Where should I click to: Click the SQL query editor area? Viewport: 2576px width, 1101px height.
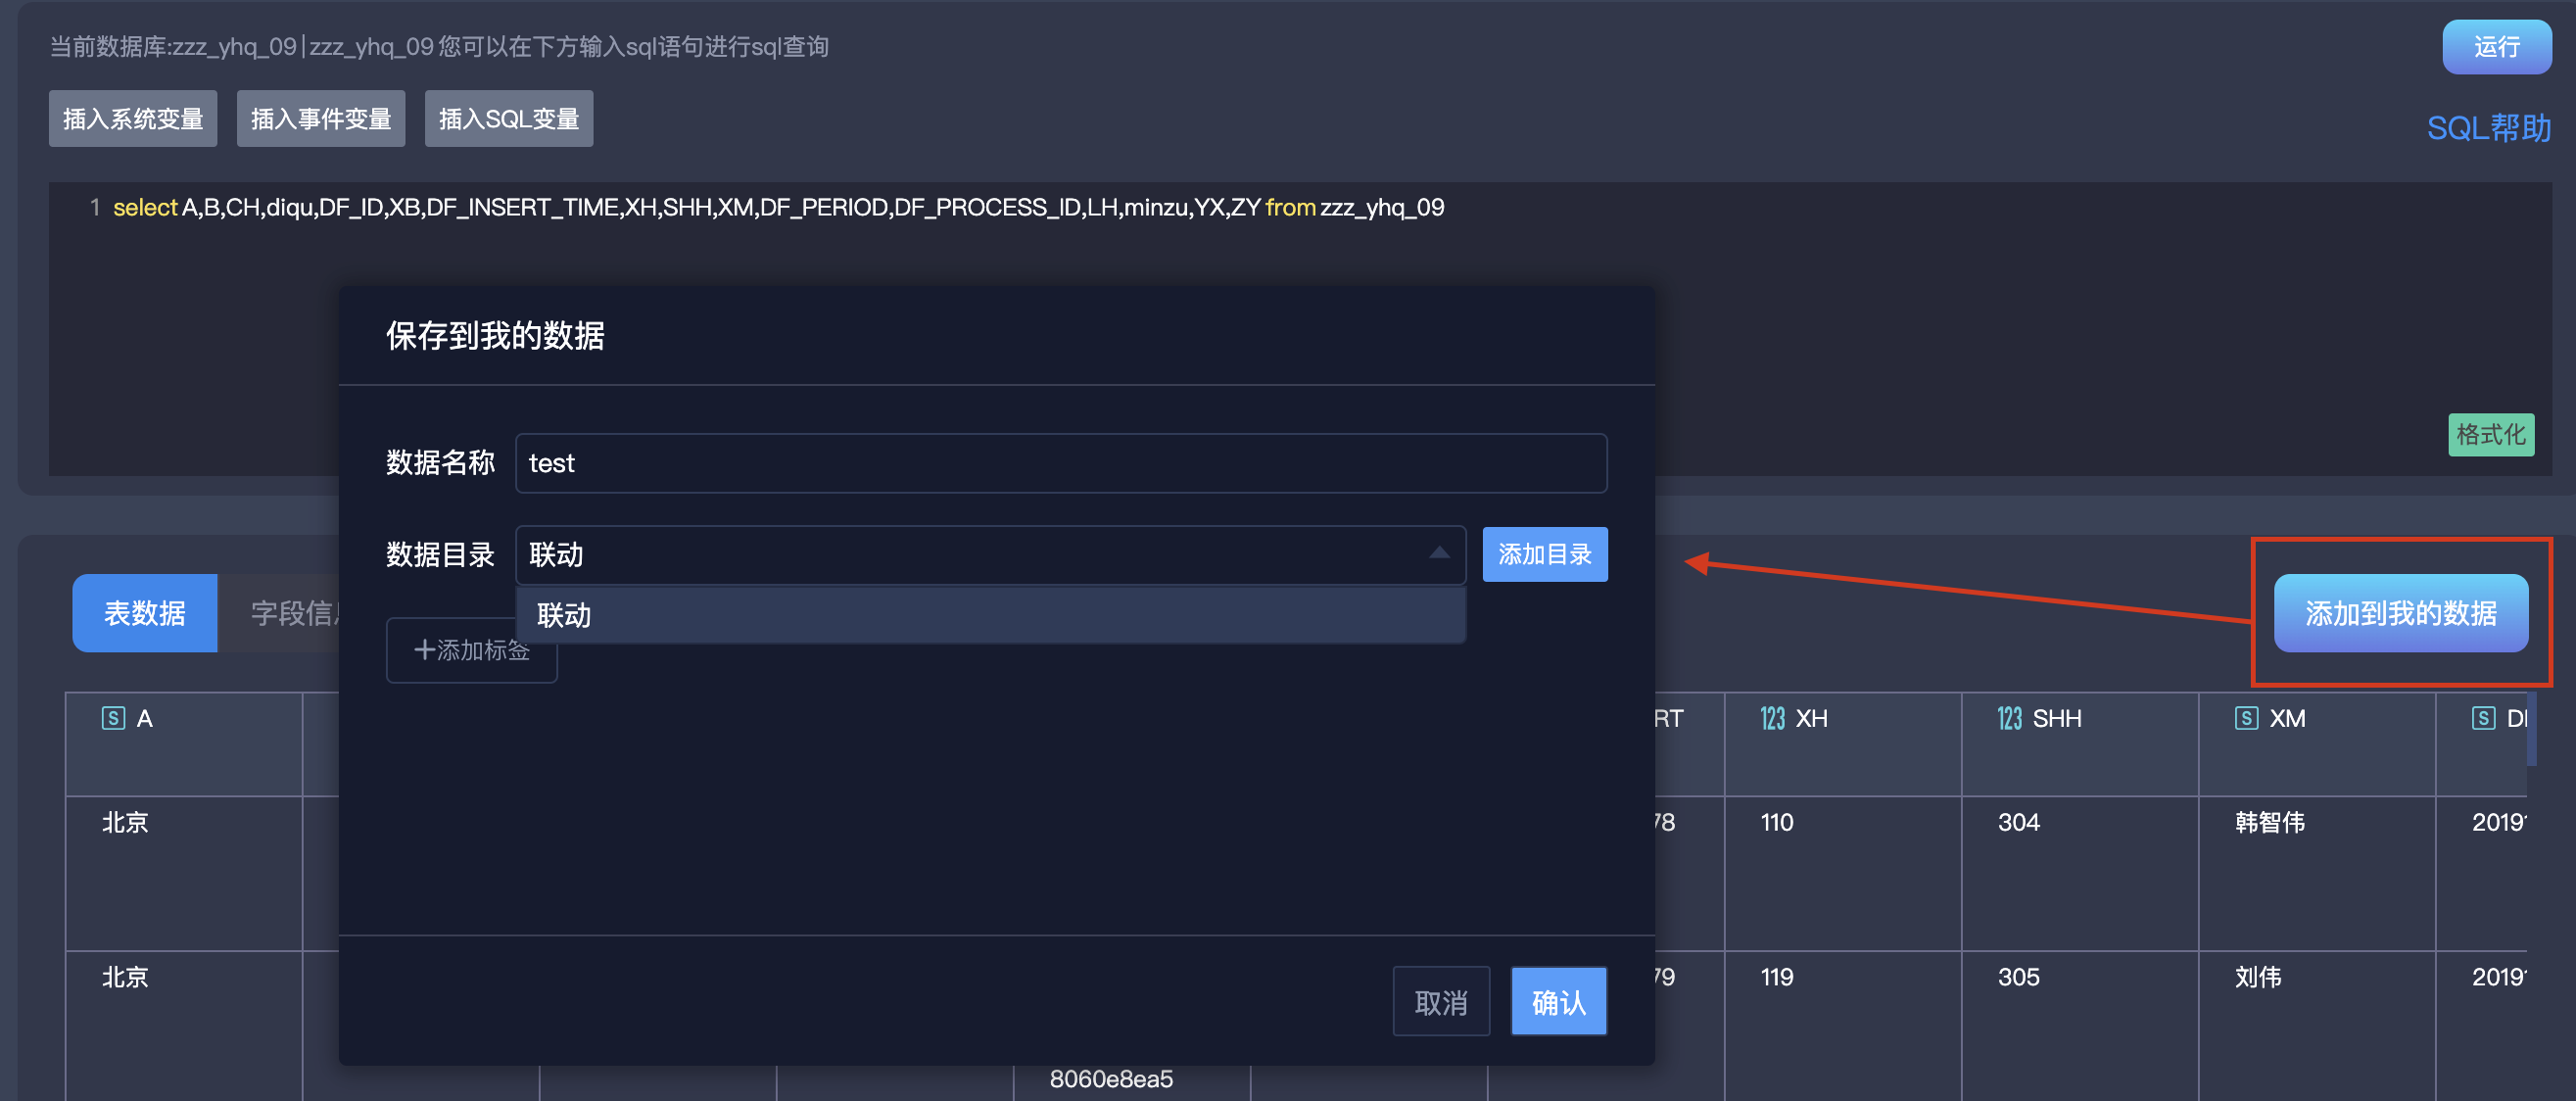point(1288,207)
